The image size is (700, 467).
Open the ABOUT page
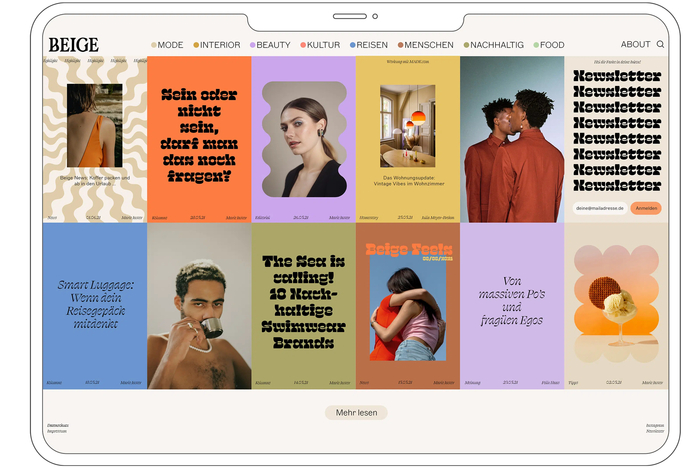point(635,45)
